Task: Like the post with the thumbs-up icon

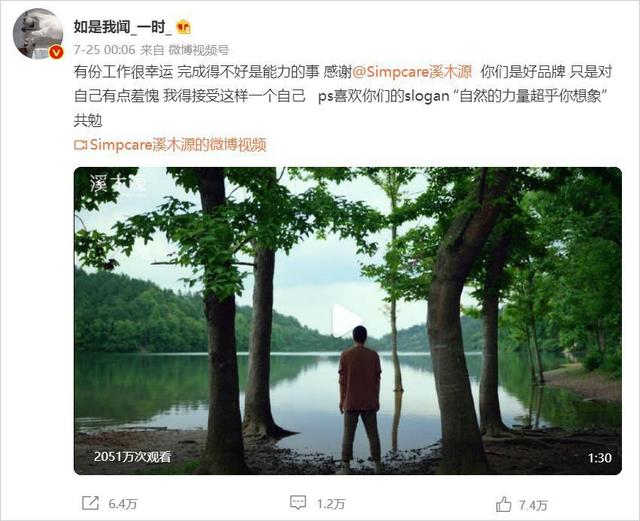Action: tap(504, 504)
